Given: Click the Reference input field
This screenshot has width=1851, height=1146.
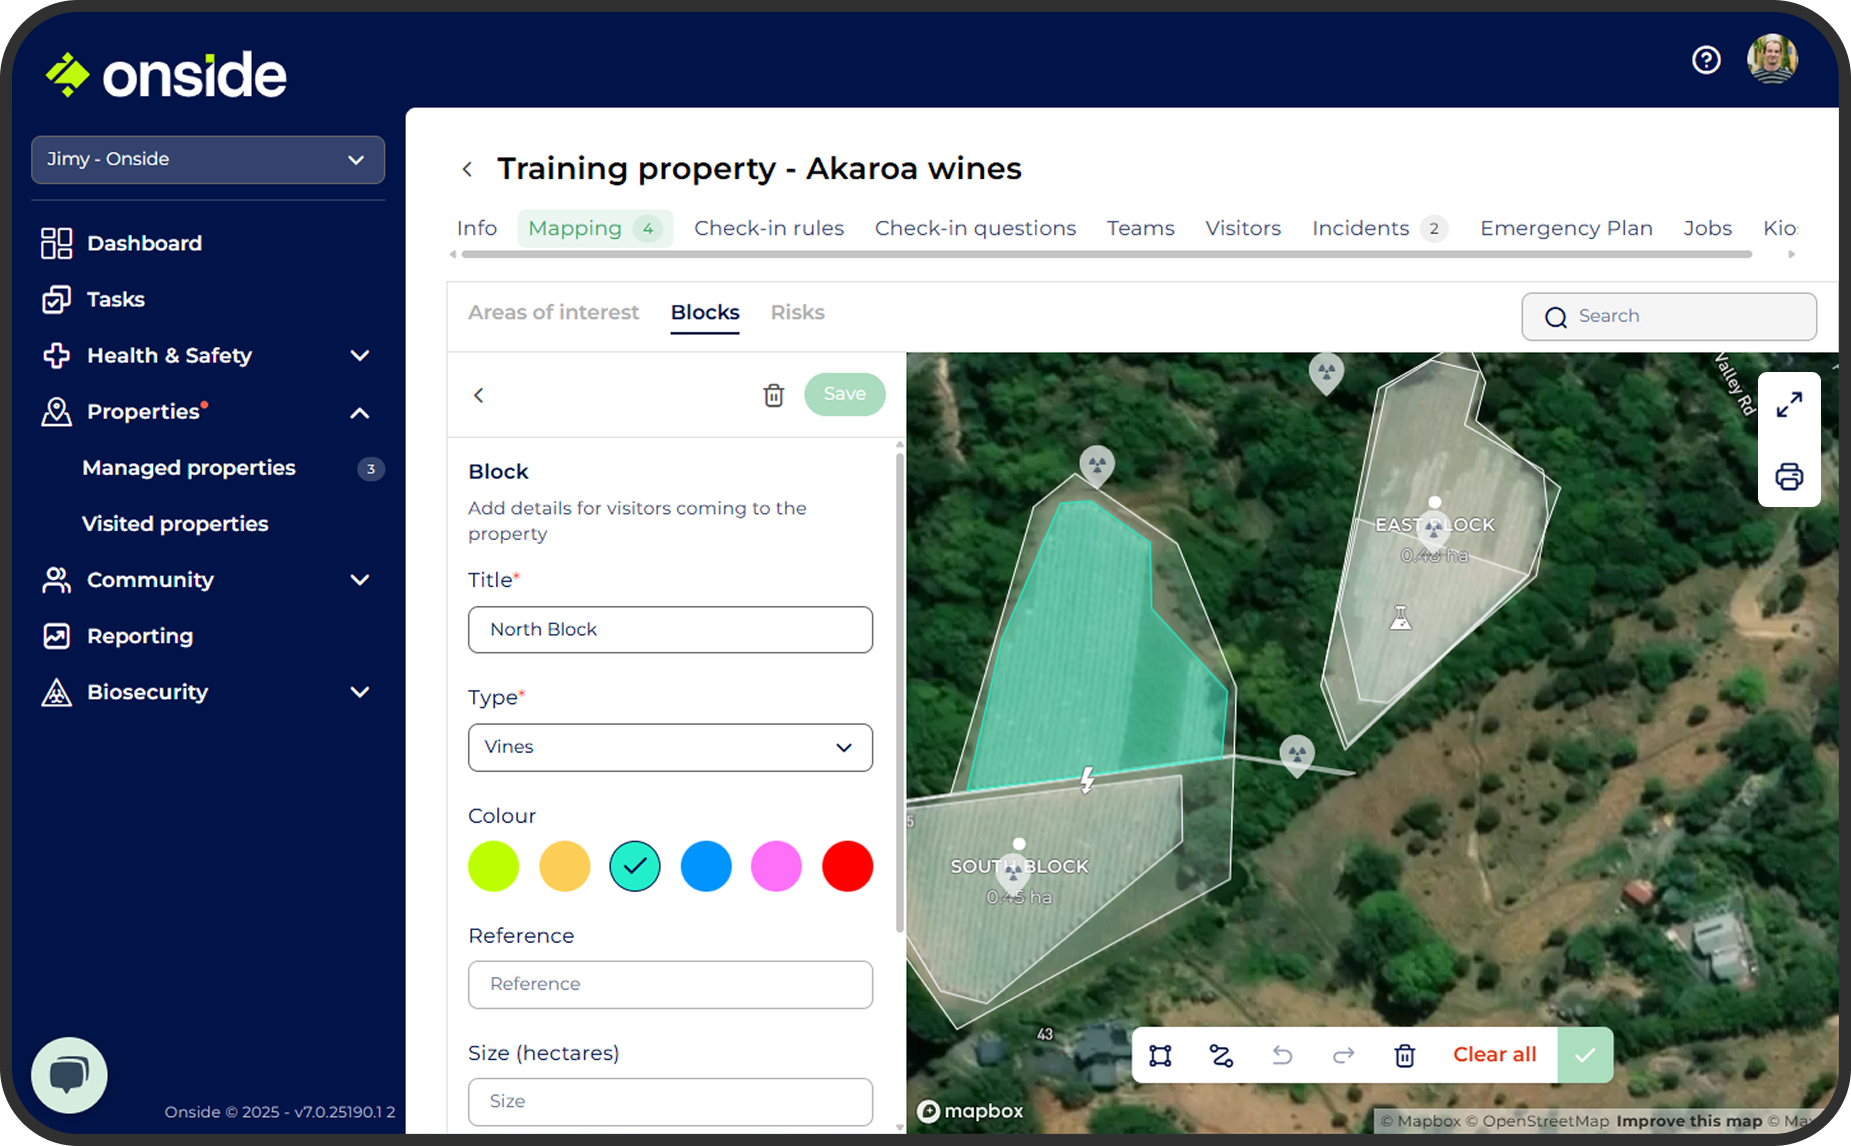Looking at the screenshot, I should (669, 984).
